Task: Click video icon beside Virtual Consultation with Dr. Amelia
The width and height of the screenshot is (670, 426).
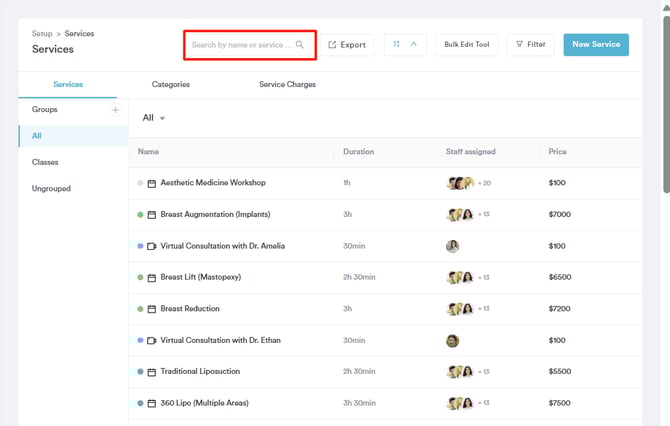Action: 152,246
